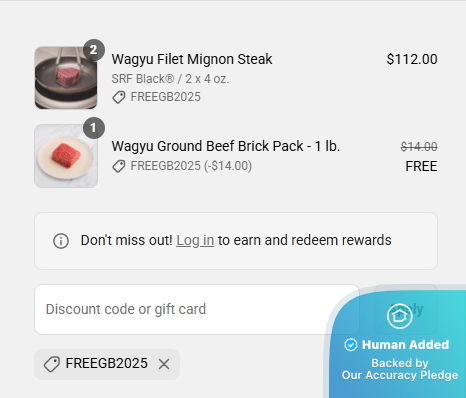Click the FREEGB2025 applied code chip label
The width and height of the screenshot is (466, 398).
[x=107, y=364]
